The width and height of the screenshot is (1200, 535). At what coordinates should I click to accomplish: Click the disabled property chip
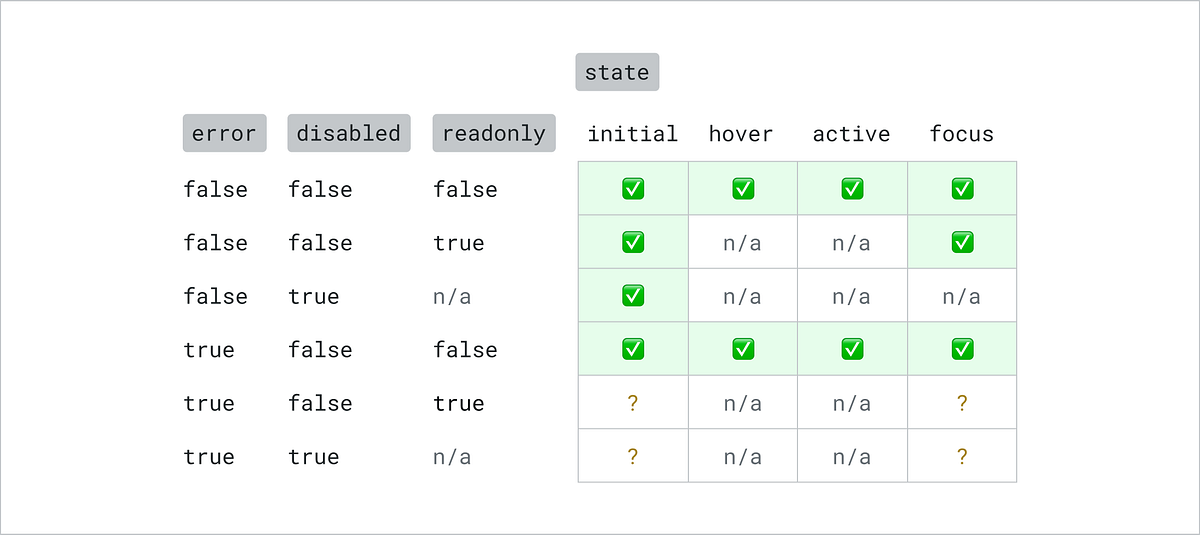(348, 133)
